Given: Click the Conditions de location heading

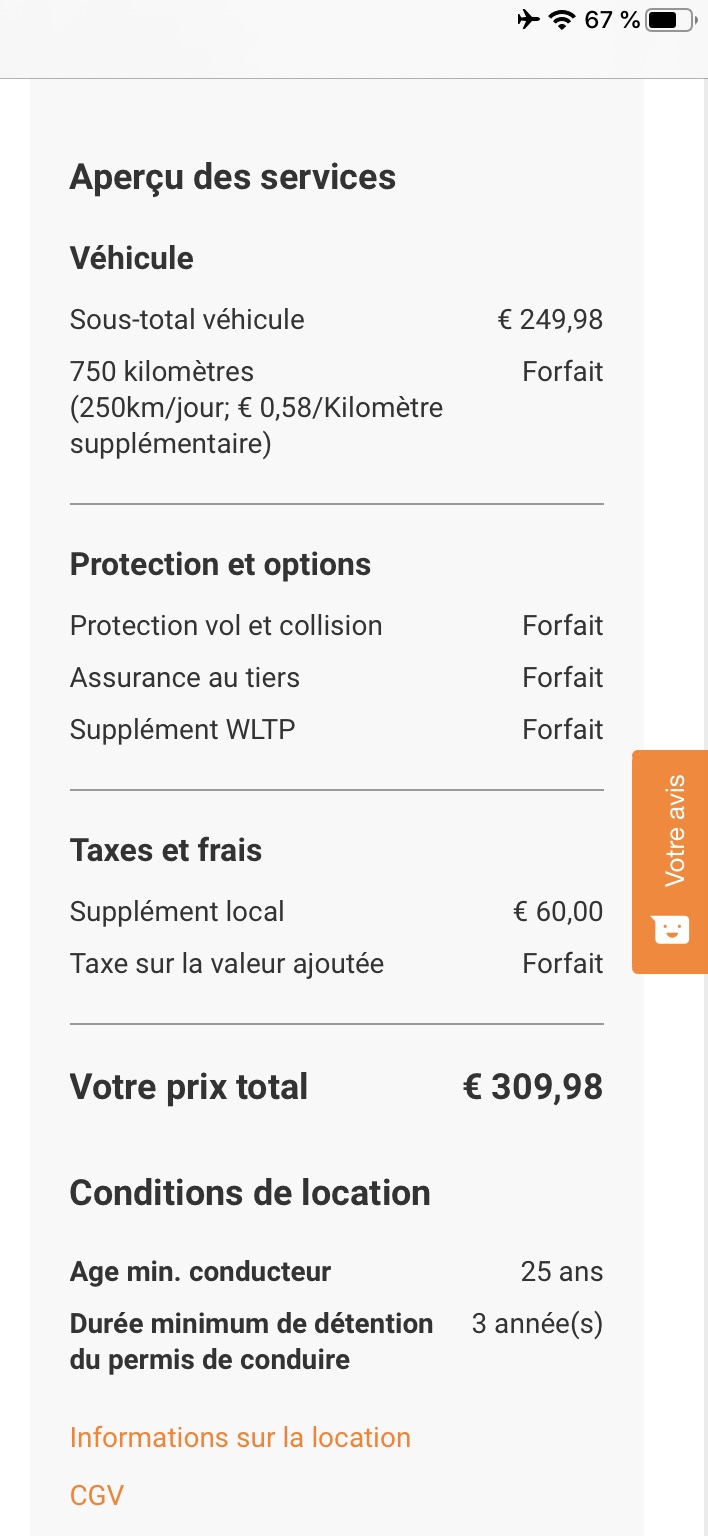Looking at the screenshot, I should (x=250, y=1192).
